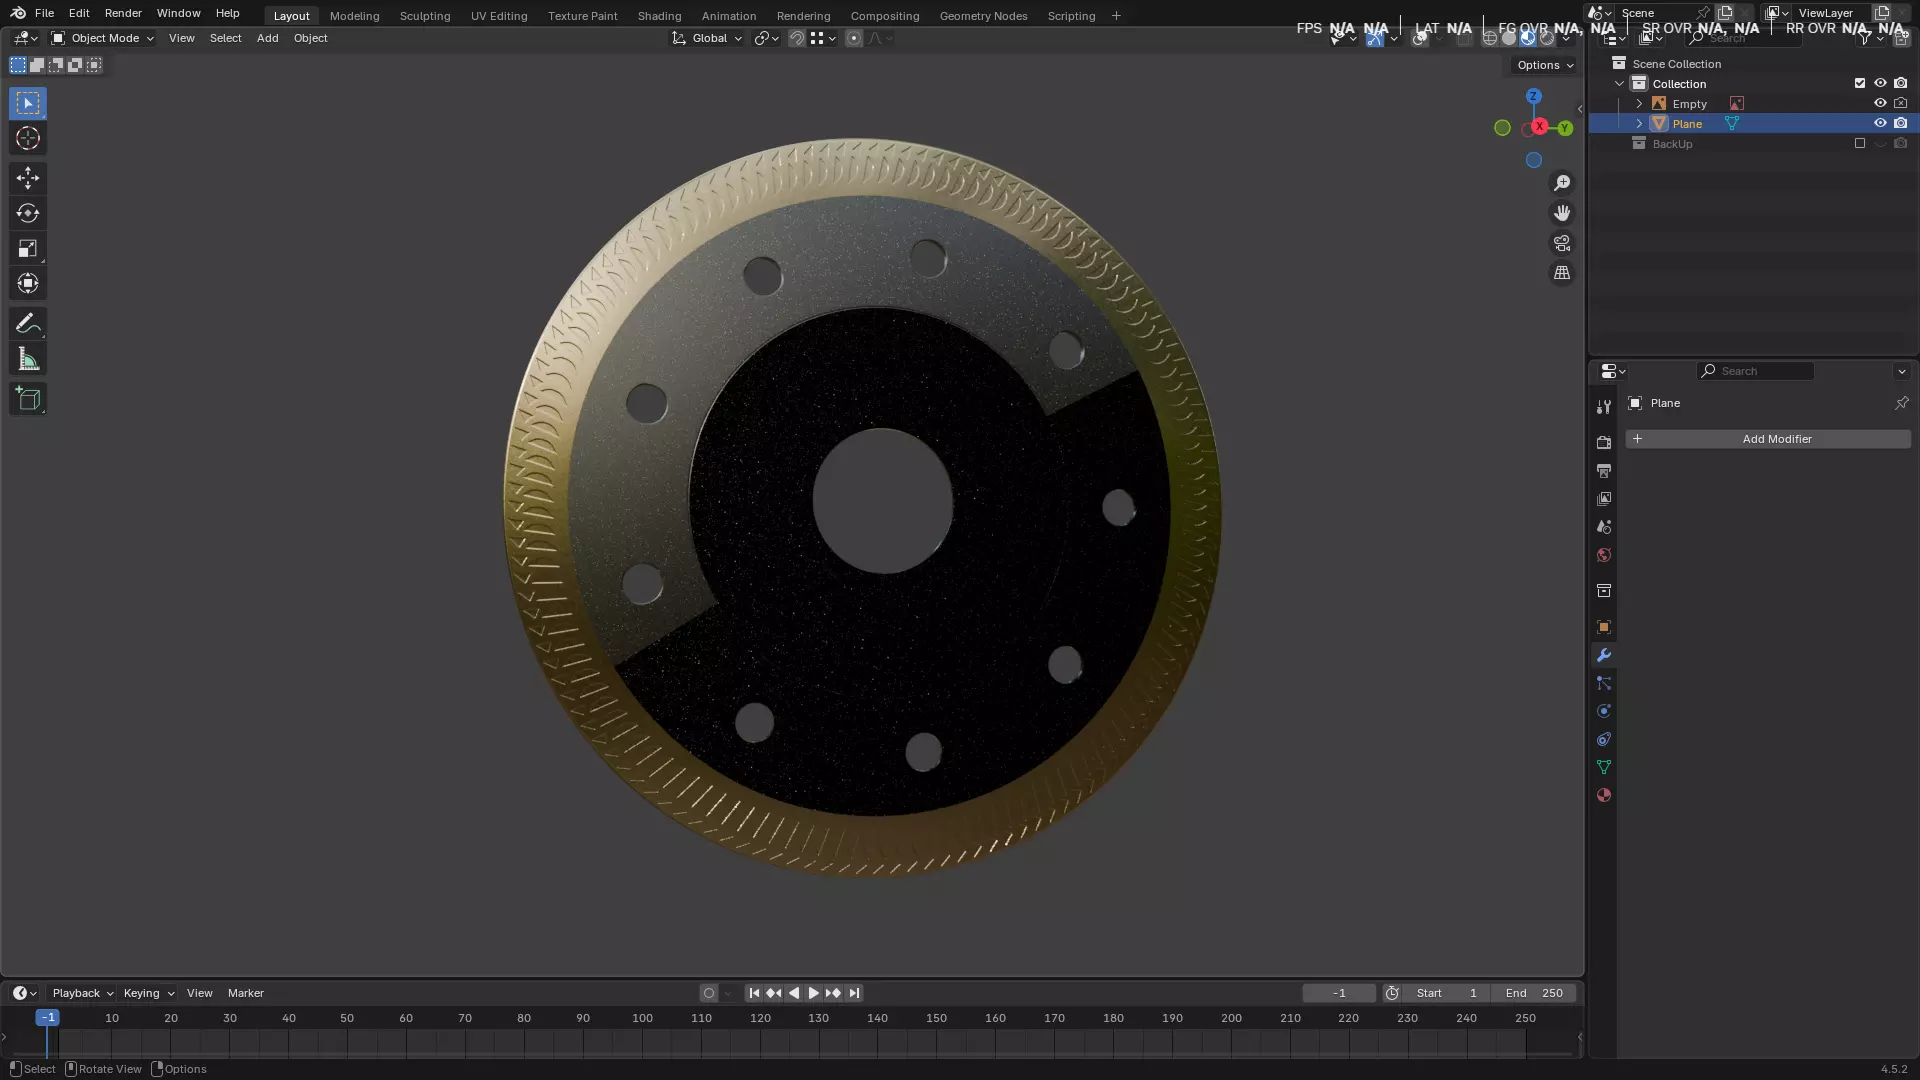
Task: Open the Render menu
Action: pos(123,13)
